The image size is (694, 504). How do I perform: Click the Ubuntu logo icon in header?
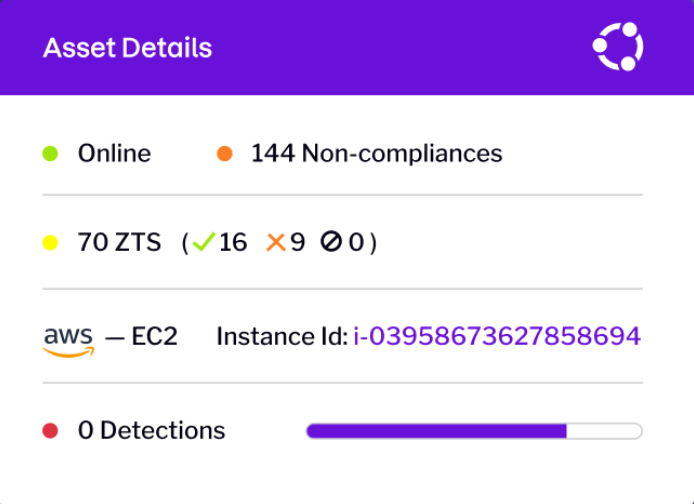click(618, 46)
